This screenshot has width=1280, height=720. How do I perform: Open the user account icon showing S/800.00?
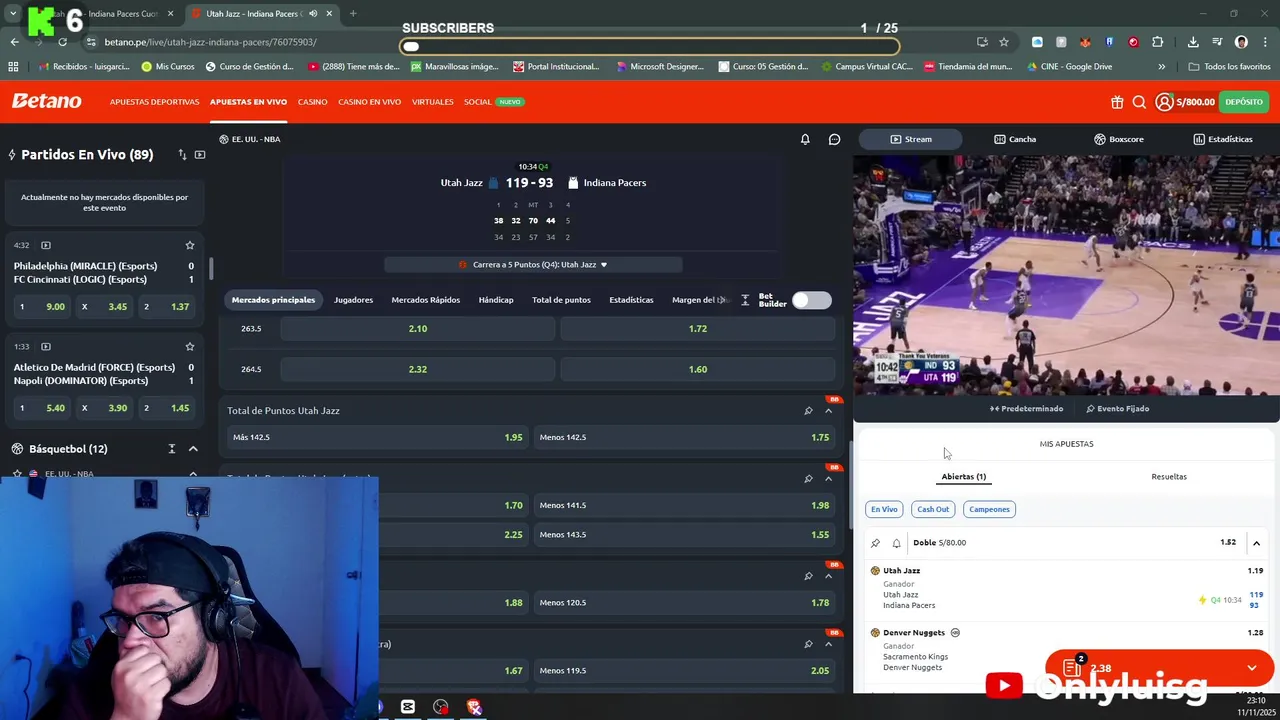(x=1164, y=102)
